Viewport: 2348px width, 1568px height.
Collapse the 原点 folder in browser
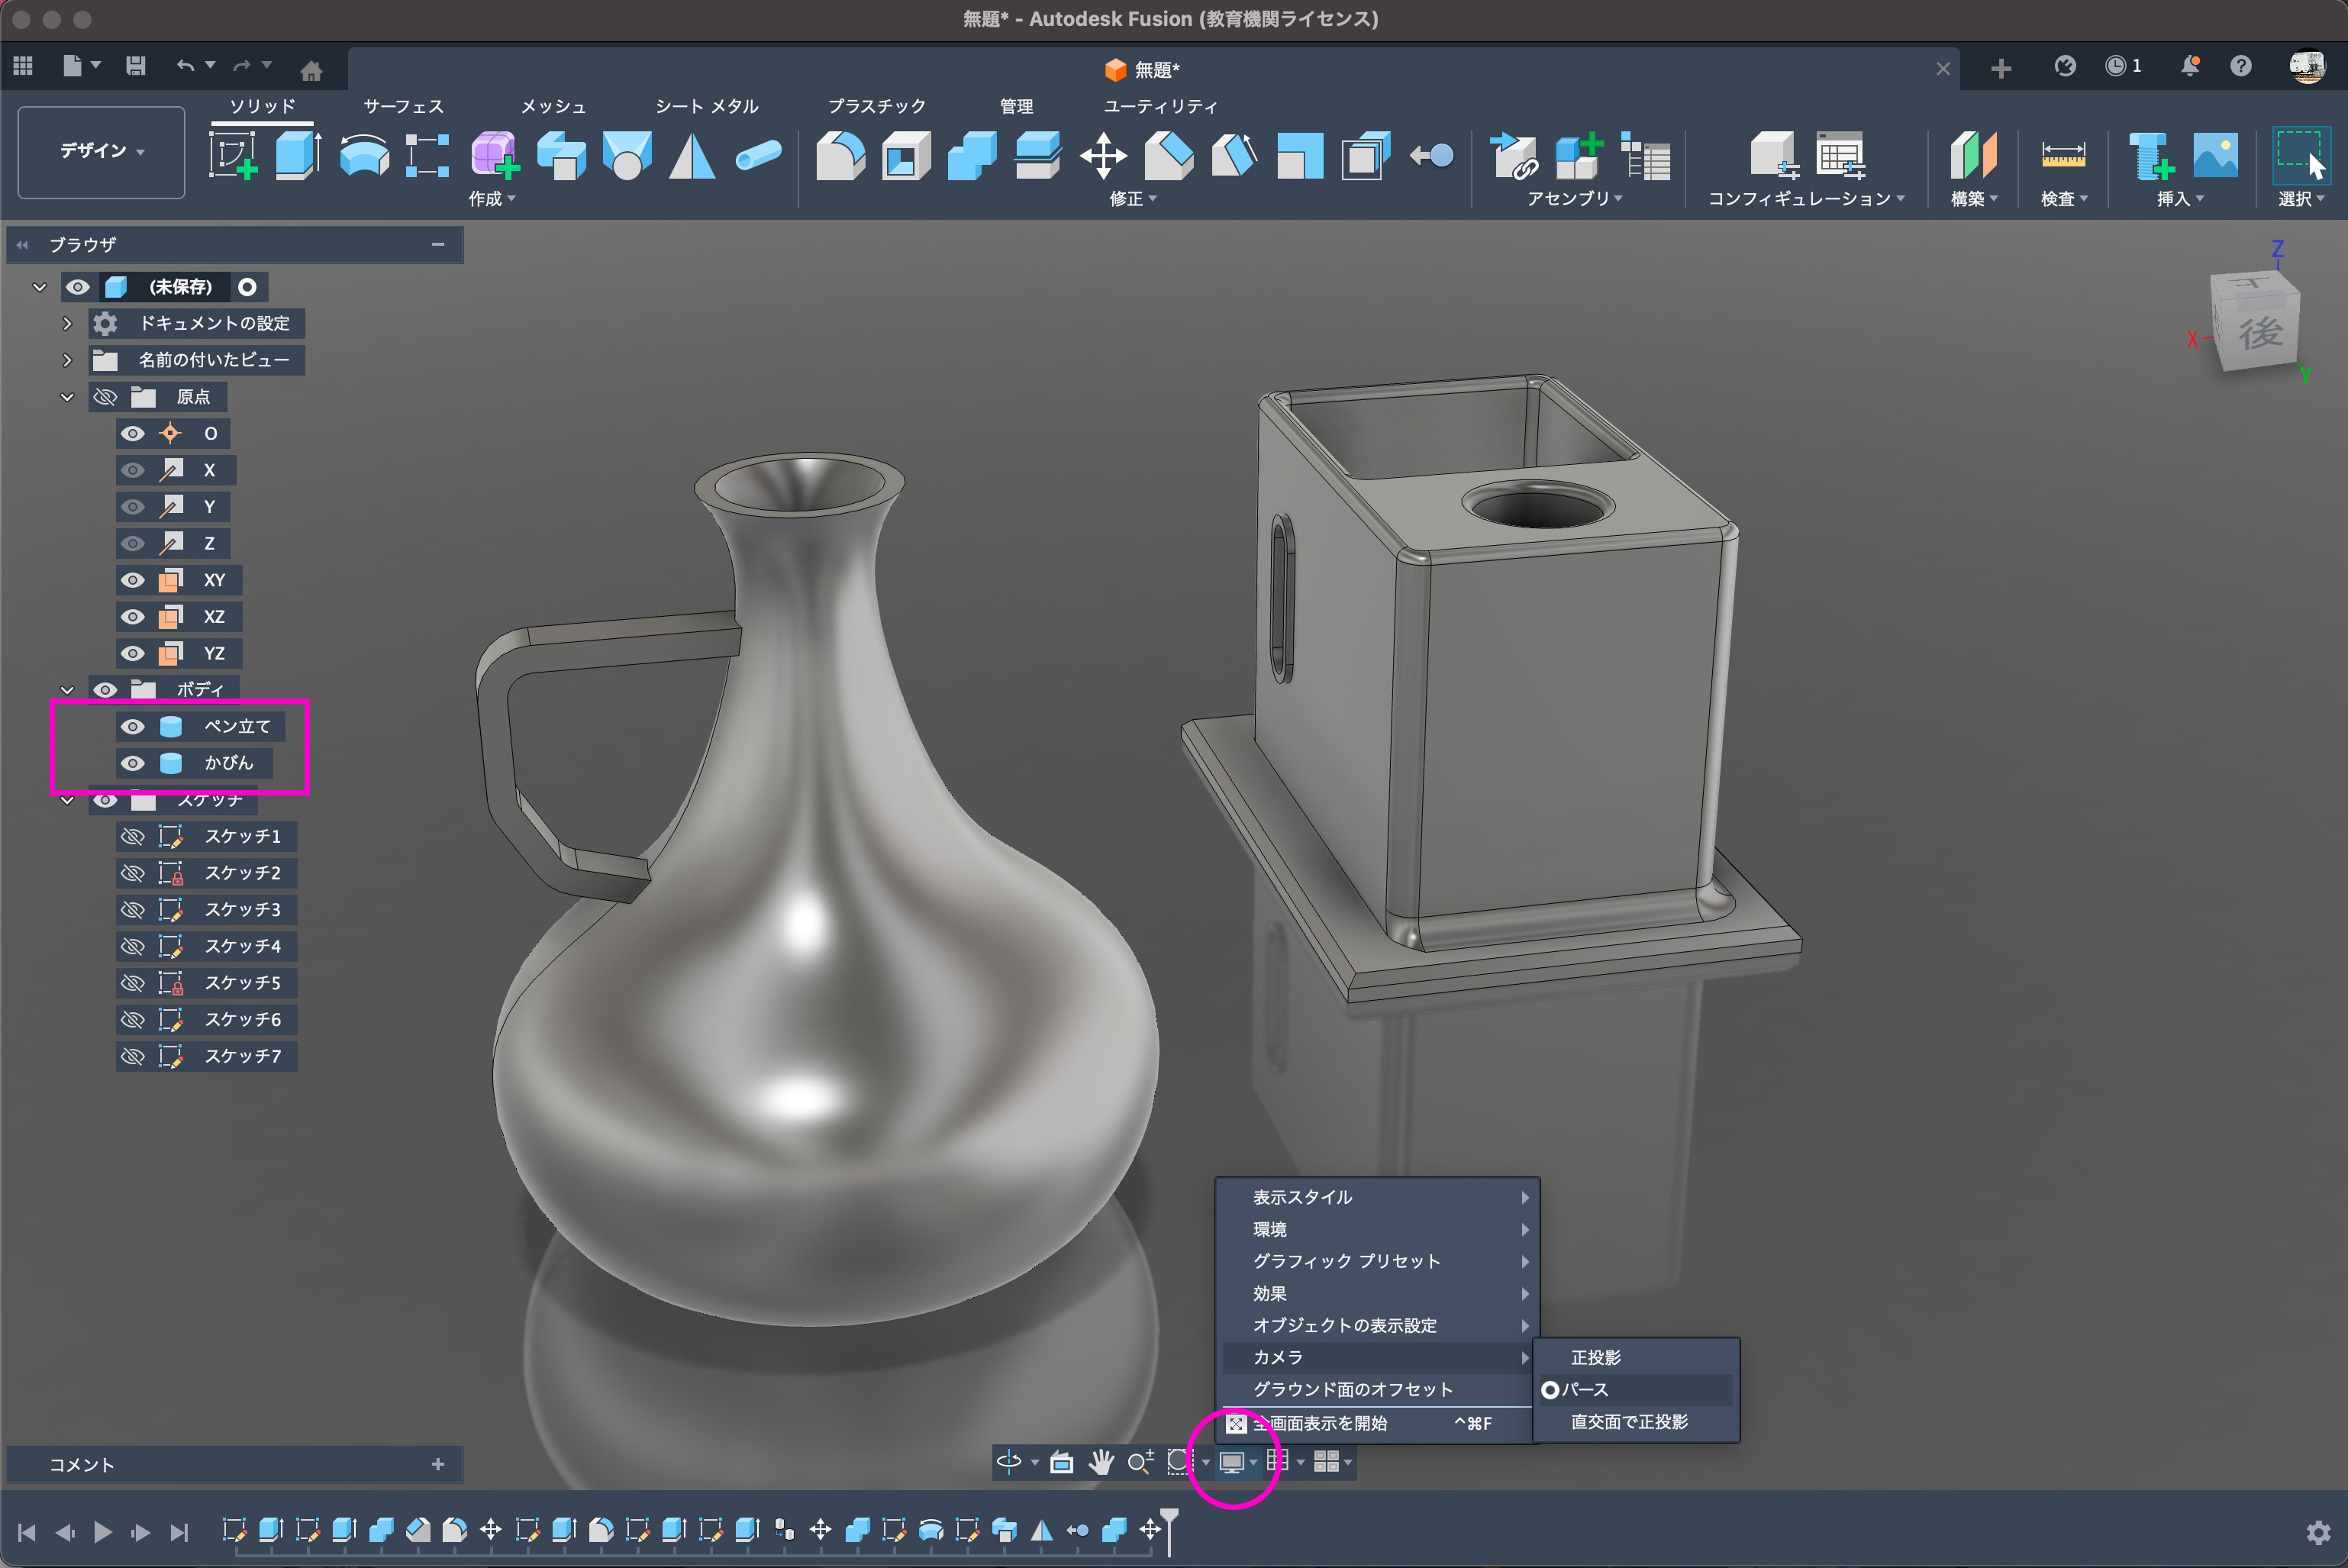point(67,397)
